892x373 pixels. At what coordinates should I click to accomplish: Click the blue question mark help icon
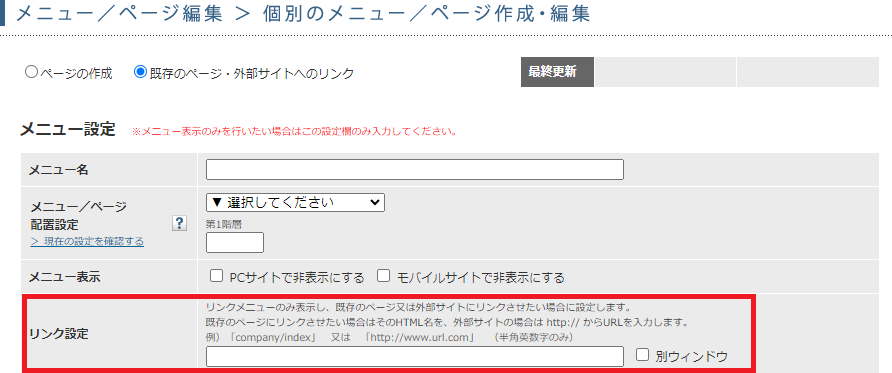coord(179,223)
